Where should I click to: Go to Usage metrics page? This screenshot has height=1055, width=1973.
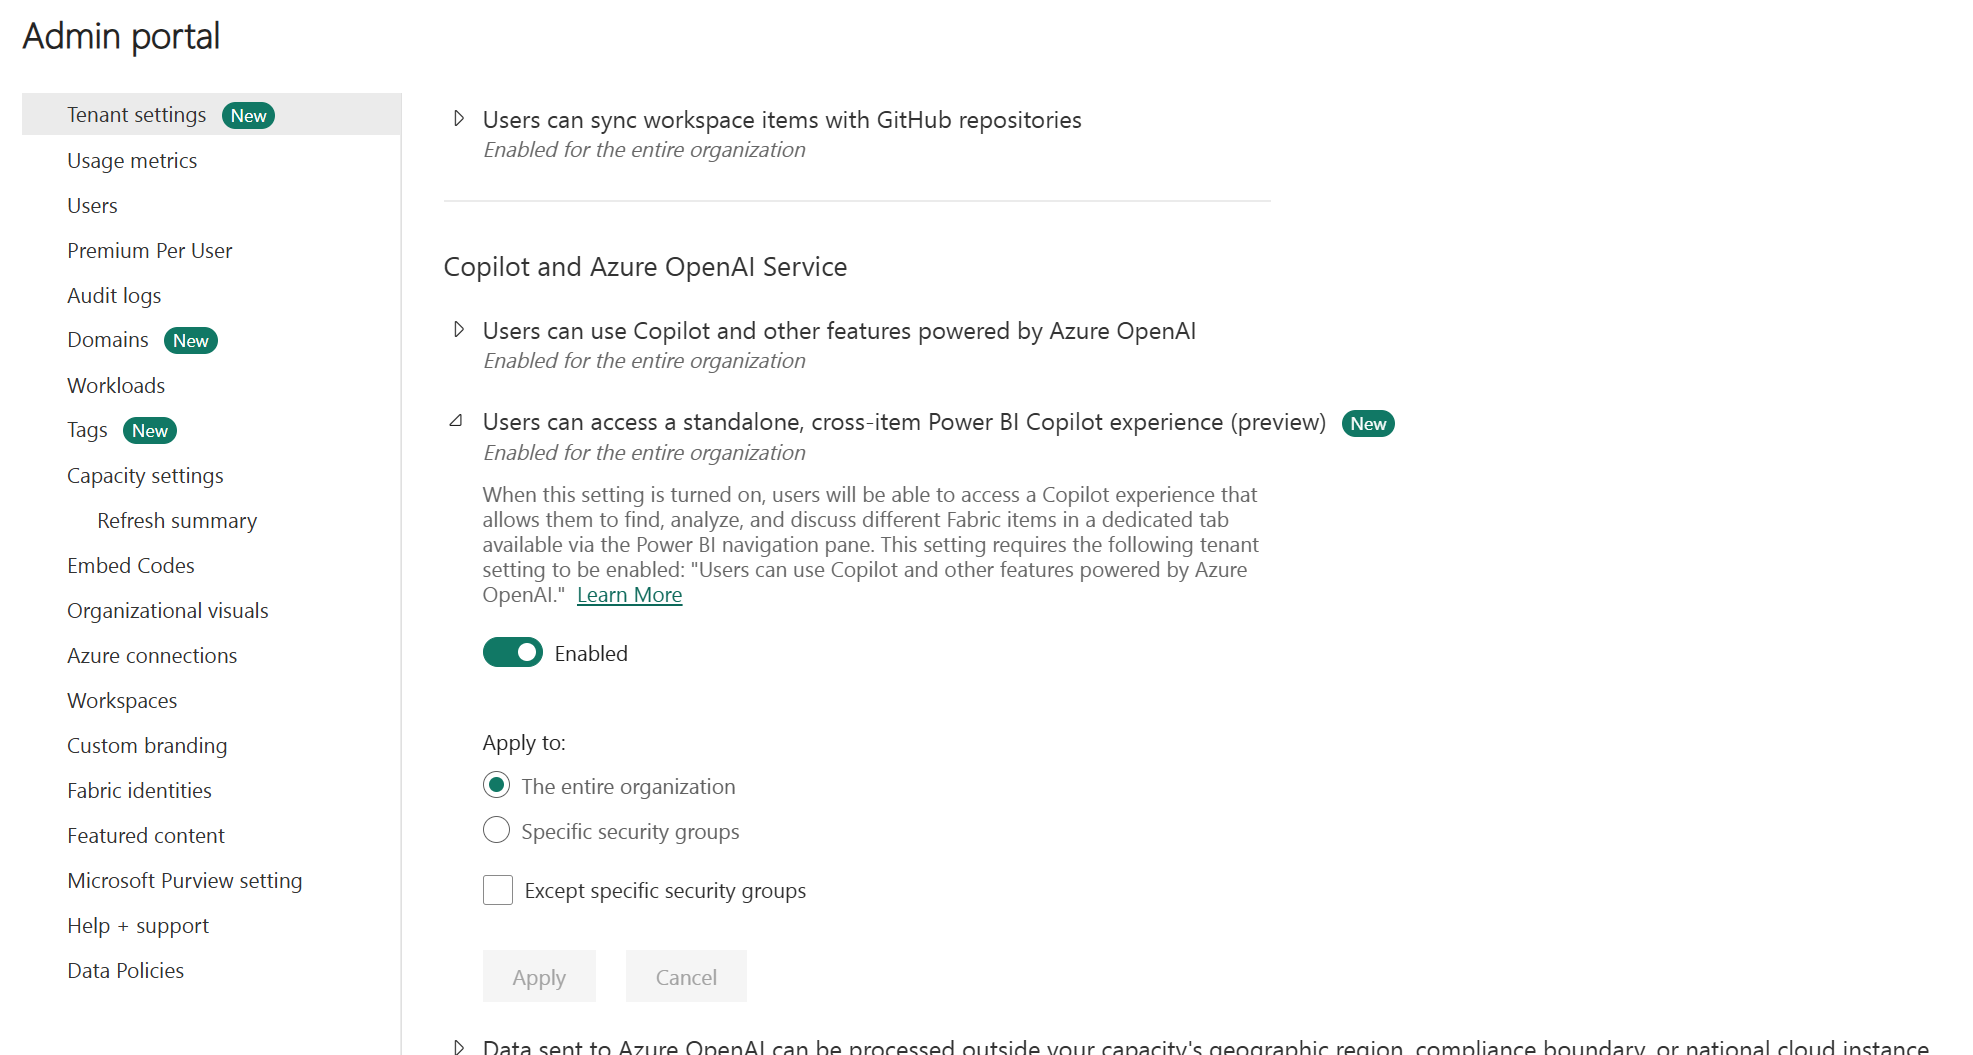pyautogui.click(x=132, y=161)
